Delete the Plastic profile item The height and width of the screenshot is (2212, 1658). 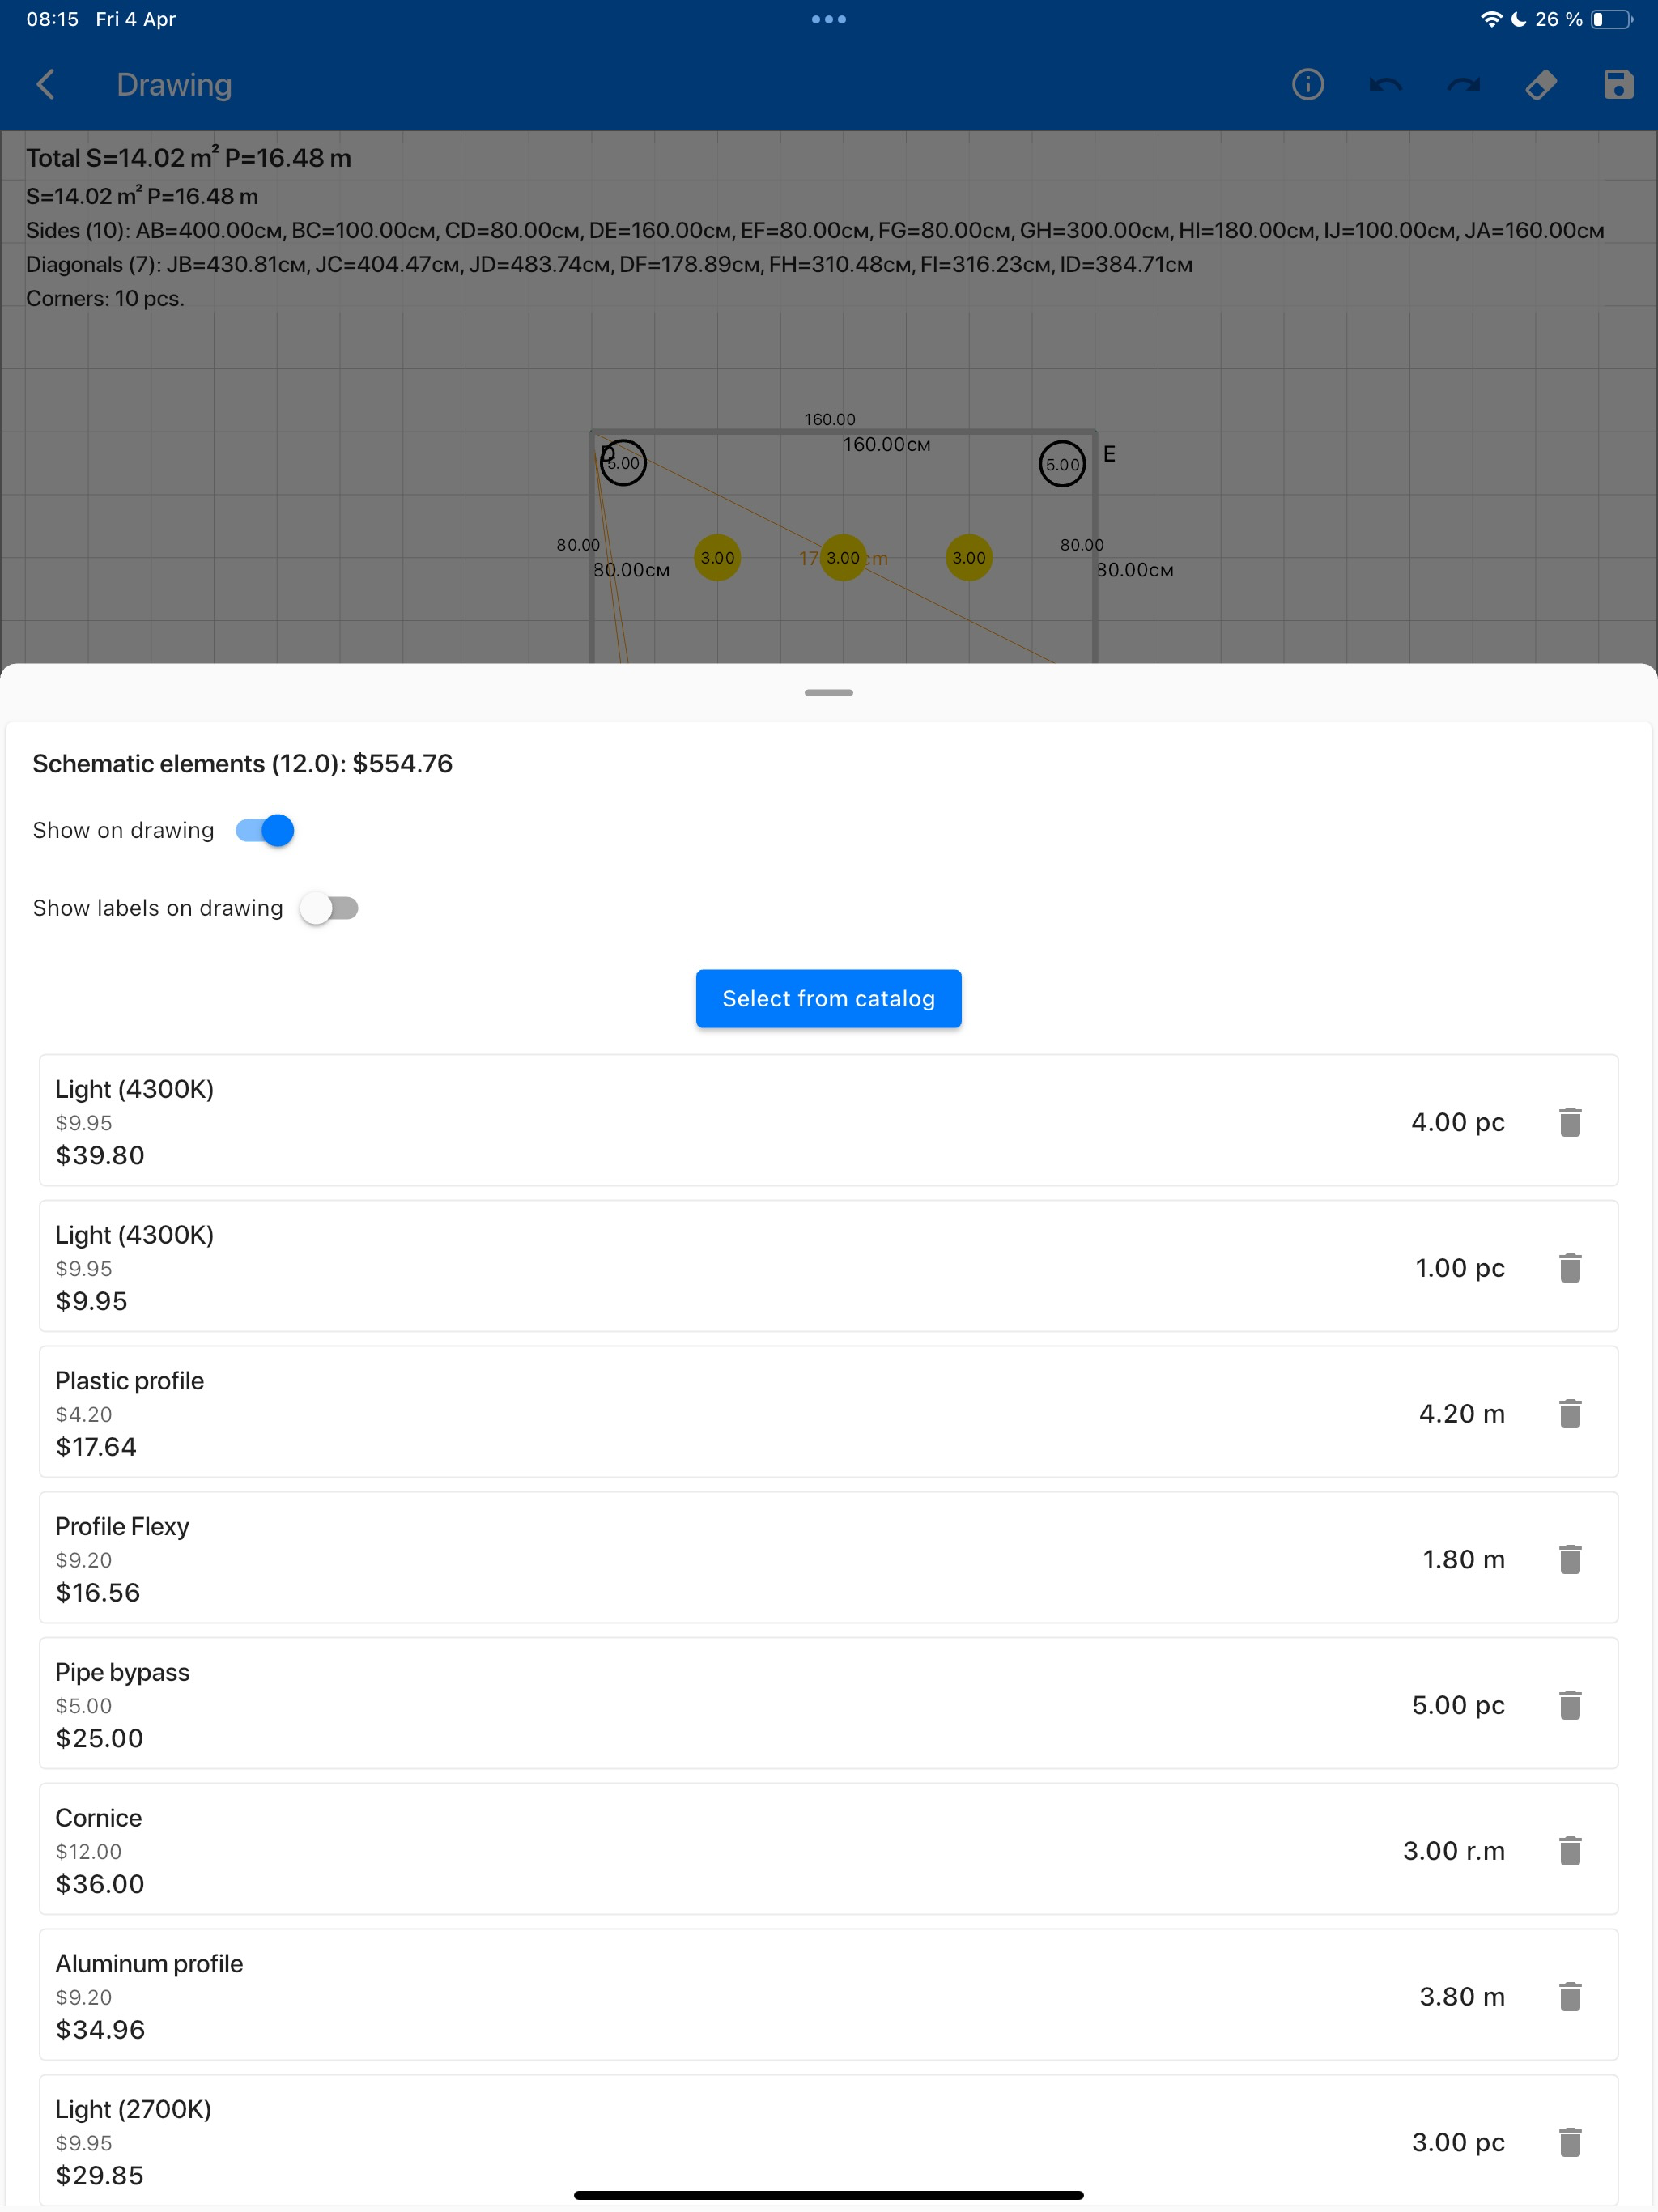coord(1570,1414)
